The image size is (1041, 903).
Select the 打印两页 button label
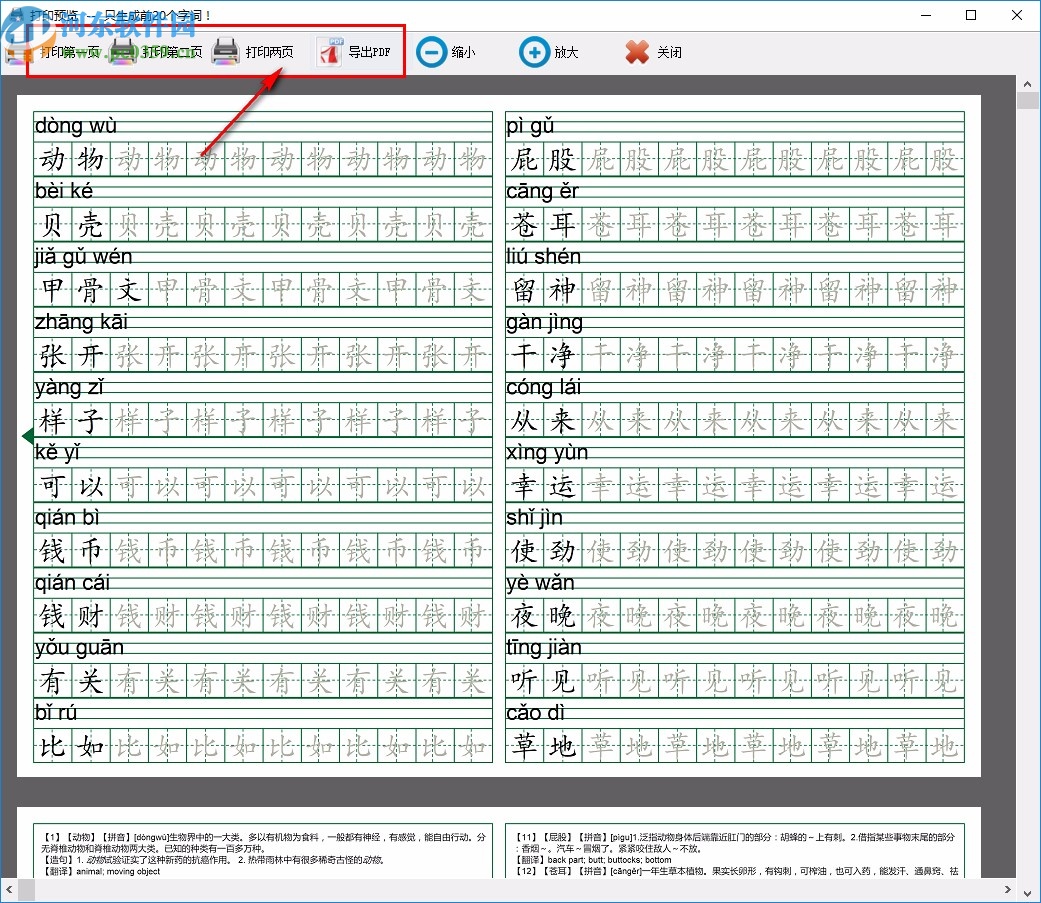click(x=270, y=52)
